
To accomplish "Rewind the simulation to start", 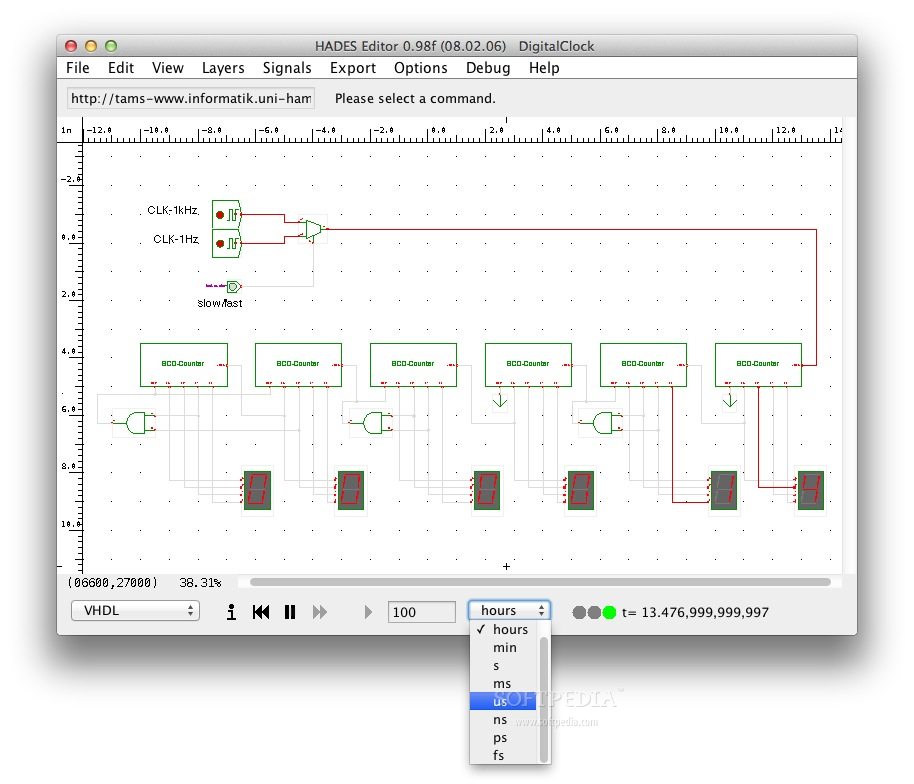I will click(261, 611).
